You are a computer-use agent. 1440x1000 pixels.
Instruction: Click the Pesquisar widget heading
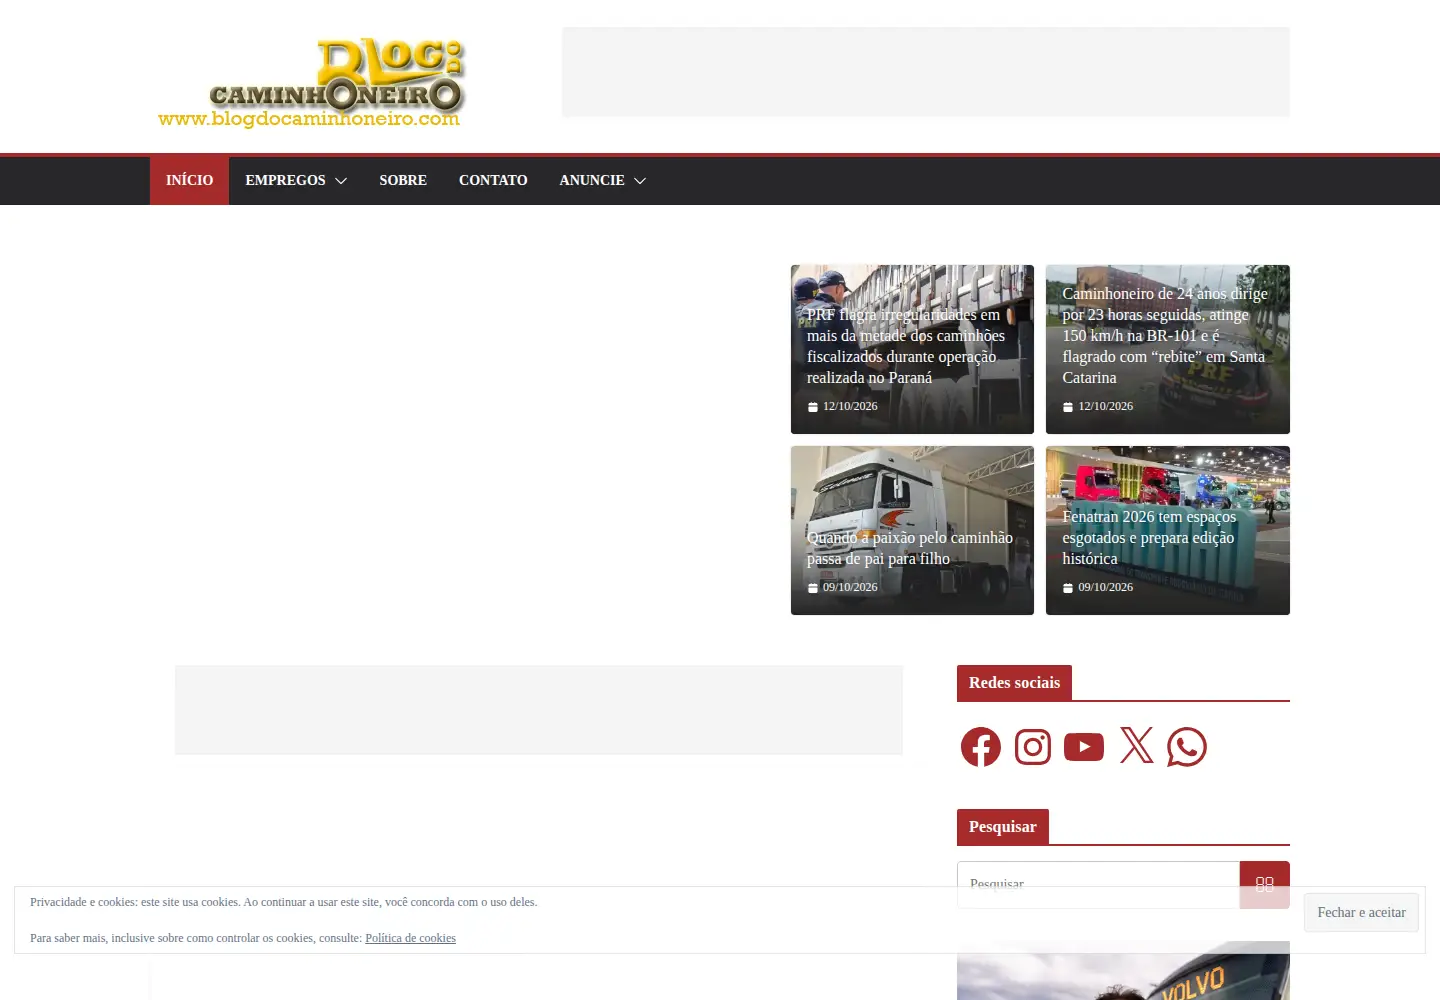tap(1002, 827)
